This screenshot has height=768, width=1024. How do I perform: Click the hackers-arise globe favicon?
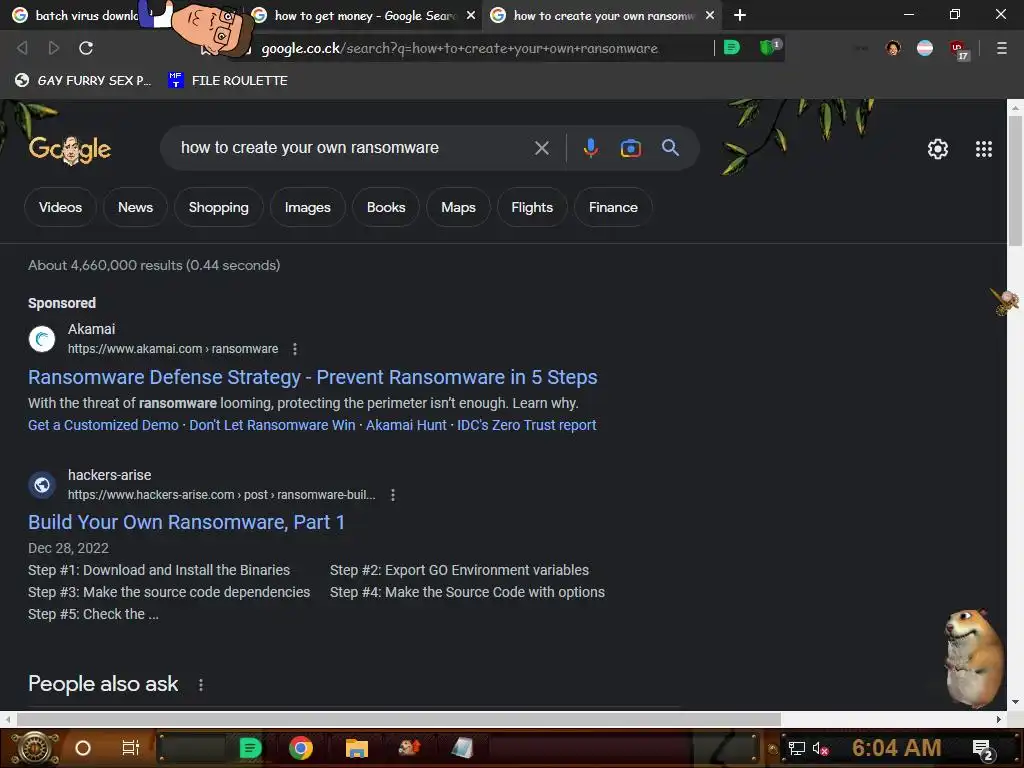[x=42, y=485]
